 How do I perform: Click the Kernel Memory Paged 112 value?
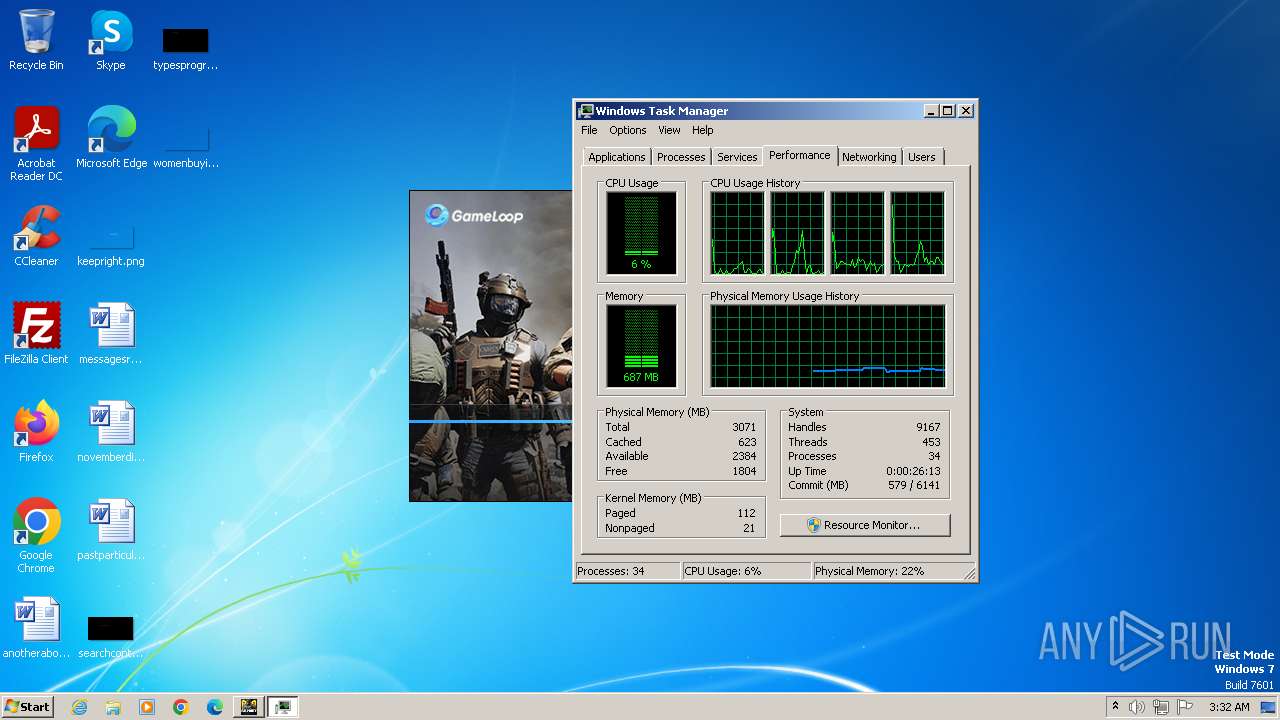point(746,513)
